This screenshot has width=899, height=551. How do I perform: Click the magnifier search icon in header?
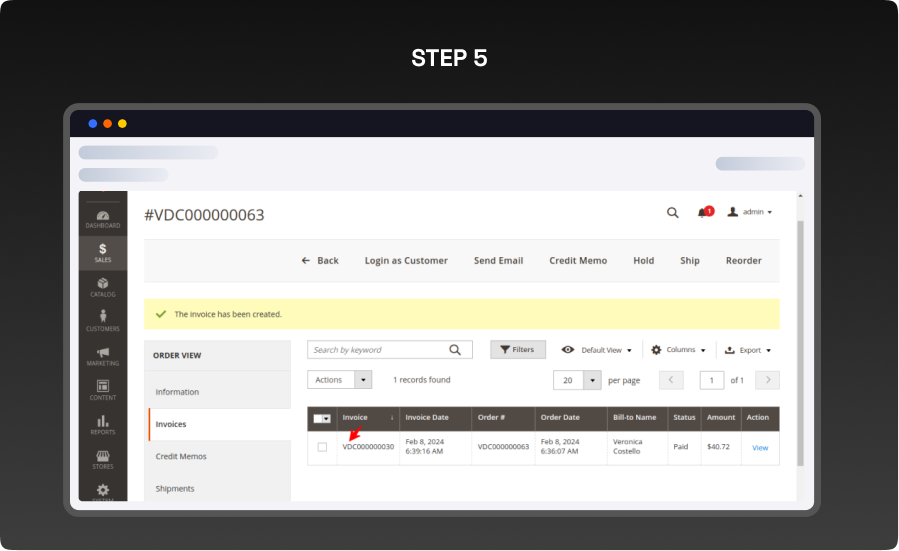click(673, 212)
